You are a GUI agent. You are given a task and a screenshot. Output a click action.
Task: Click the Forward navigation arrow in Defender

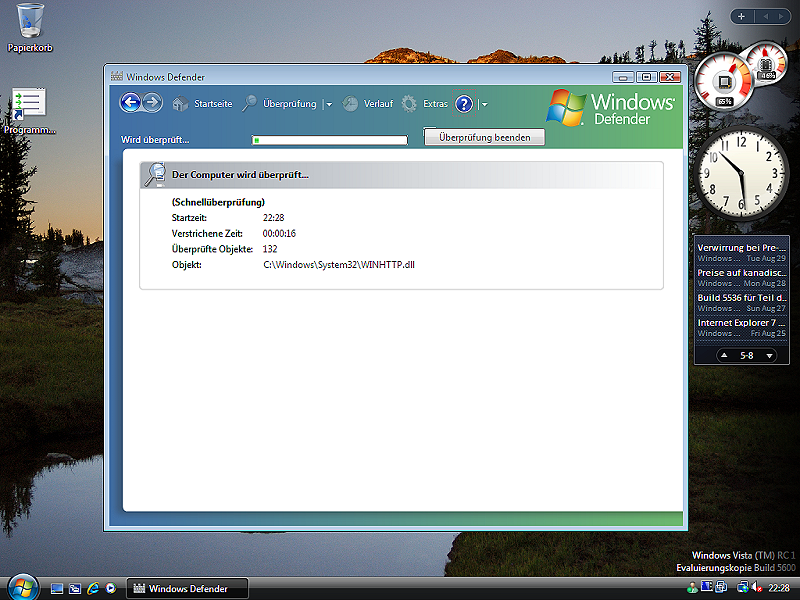(152, 103)
